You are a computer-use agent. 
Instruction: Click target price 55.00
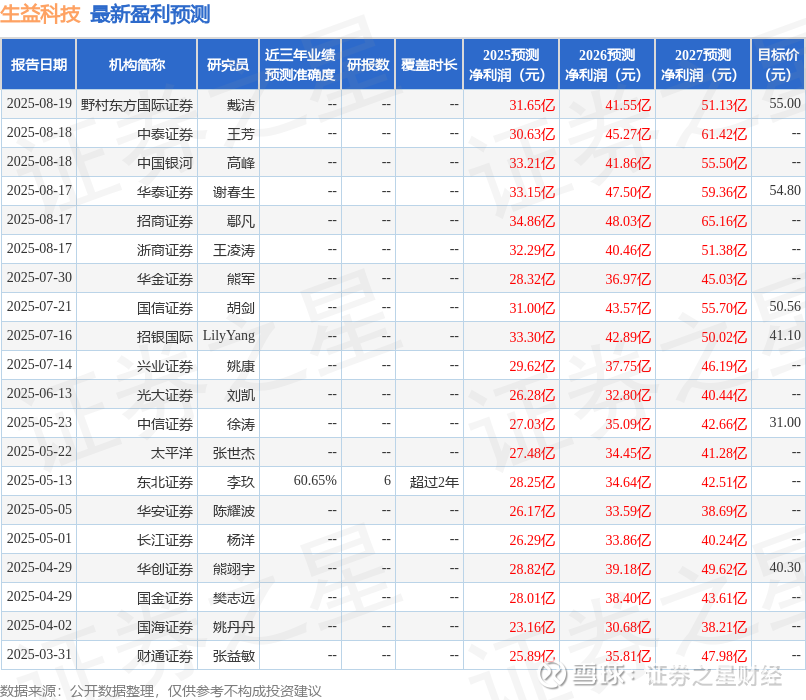point(785,103)
